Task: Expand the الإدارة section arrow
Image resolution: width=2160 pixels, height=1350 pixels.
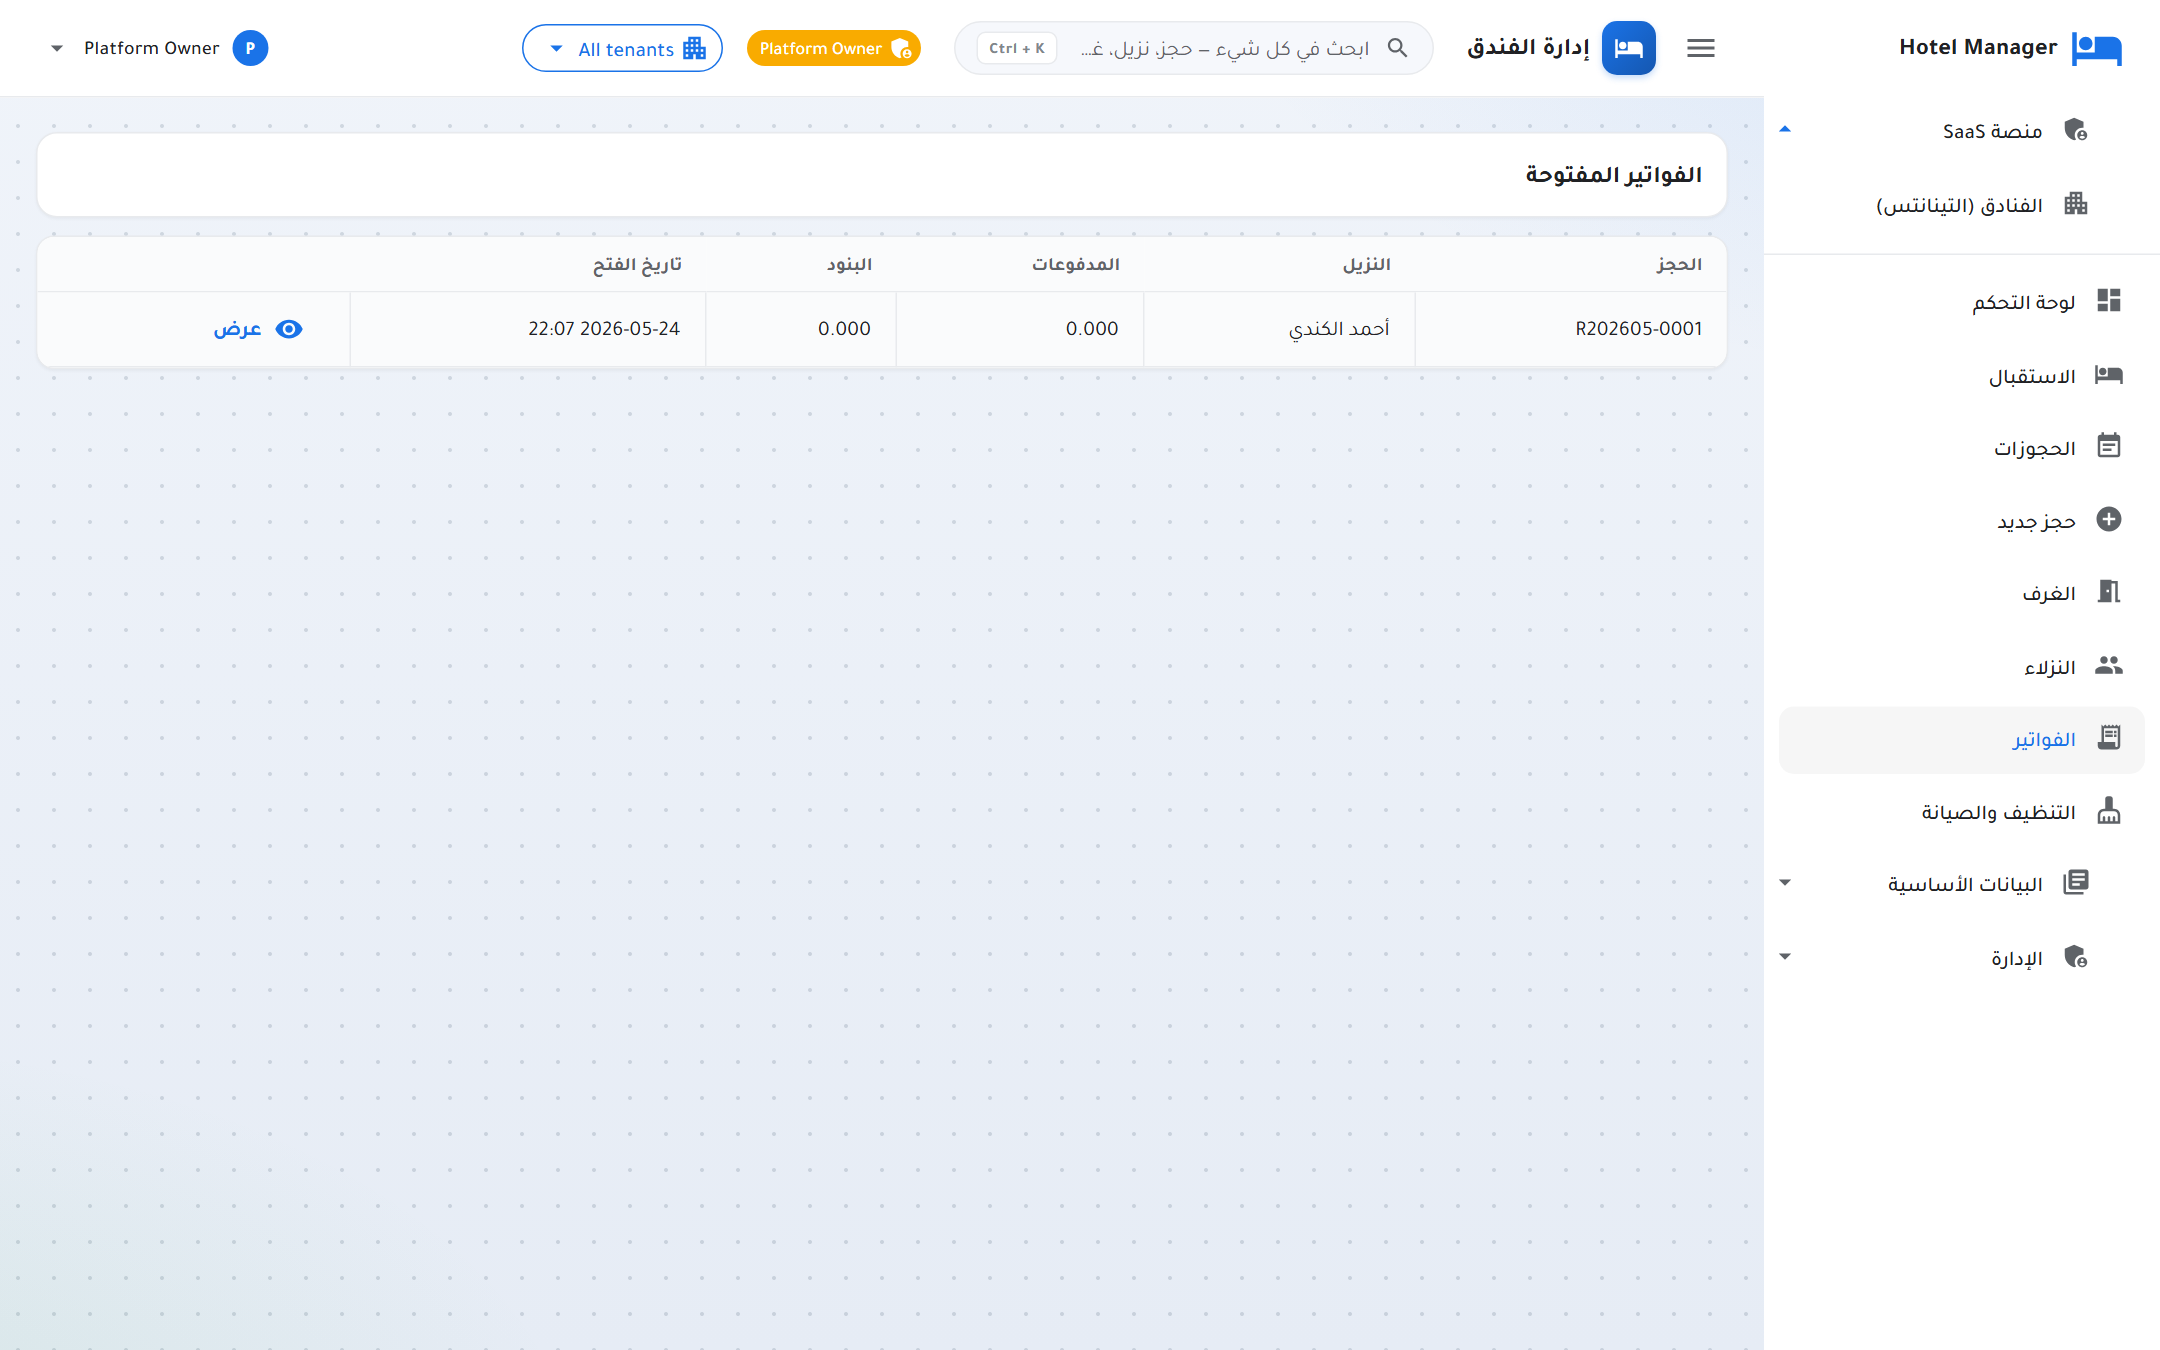Action: 1785,957
